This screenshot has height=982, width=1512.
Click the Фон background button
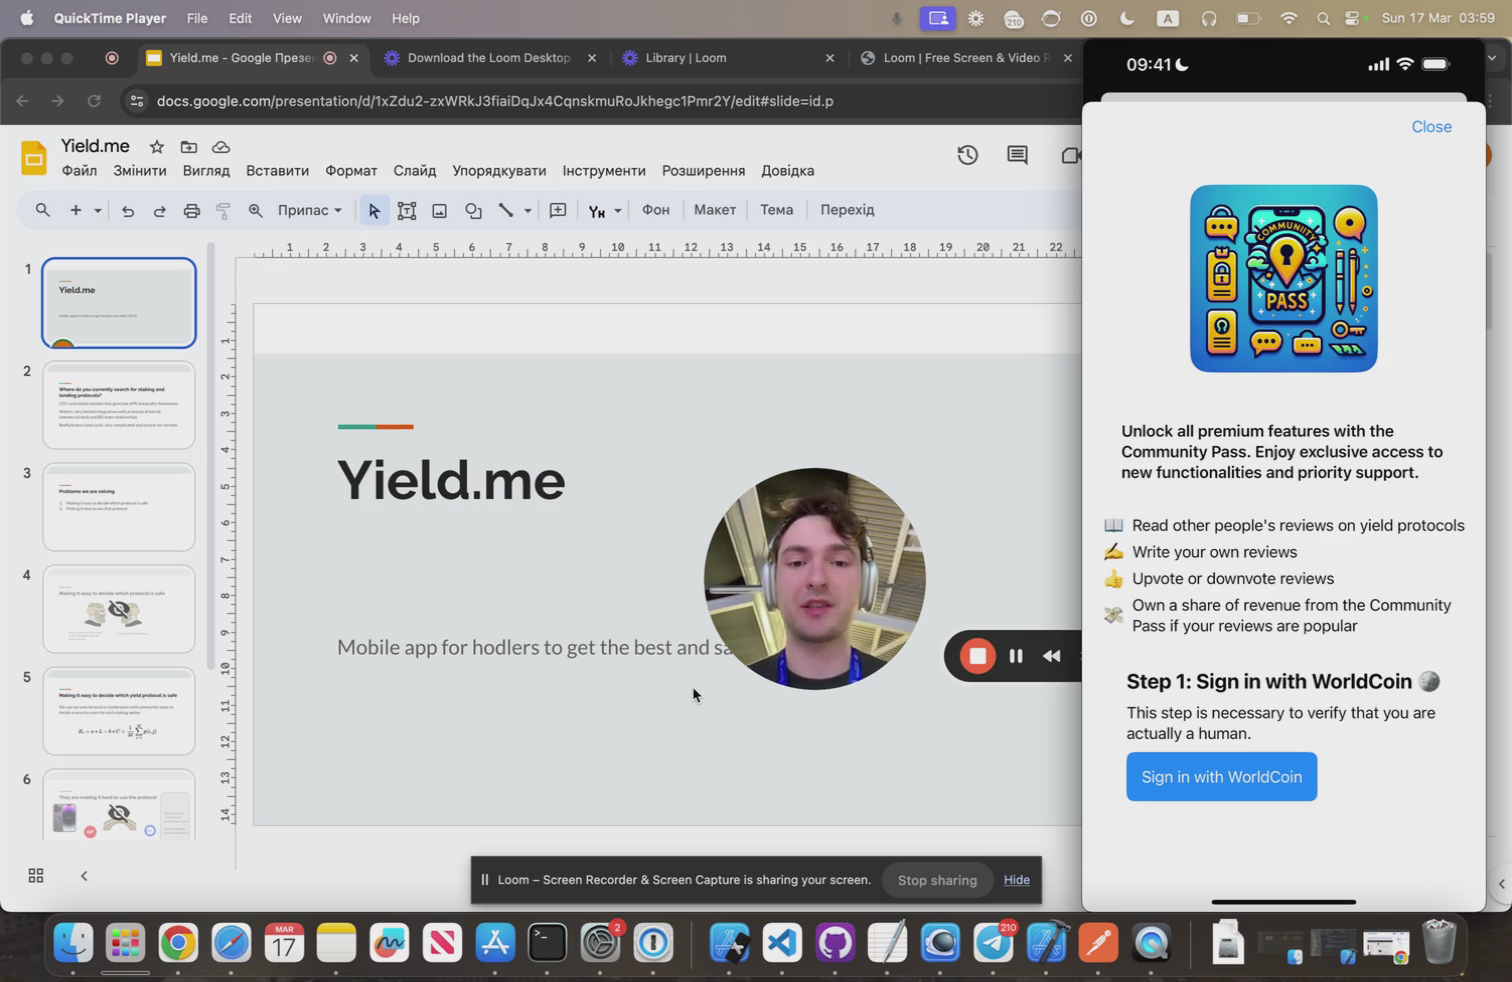(x=656, y=210)
